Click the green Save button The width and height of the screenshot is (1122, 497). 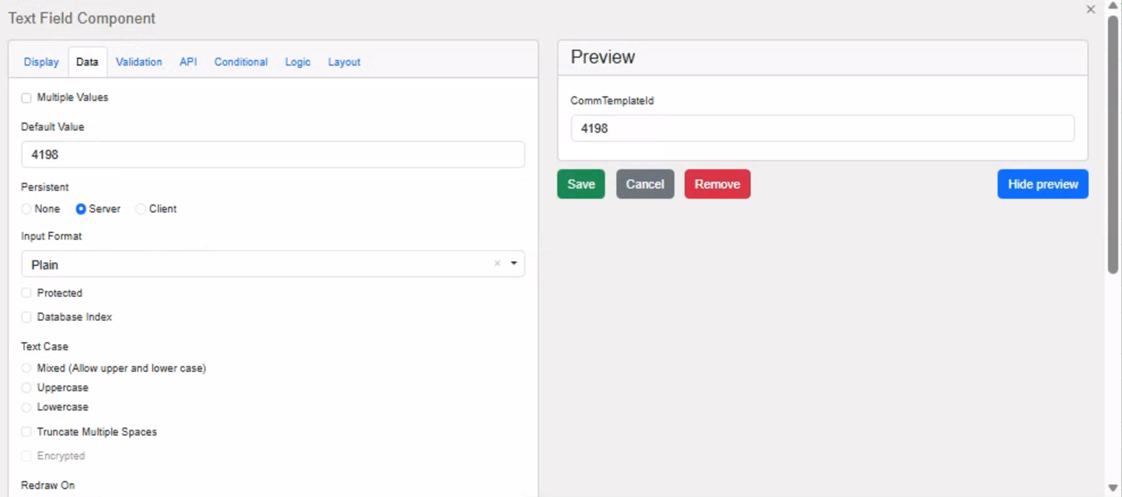(580, 184)
